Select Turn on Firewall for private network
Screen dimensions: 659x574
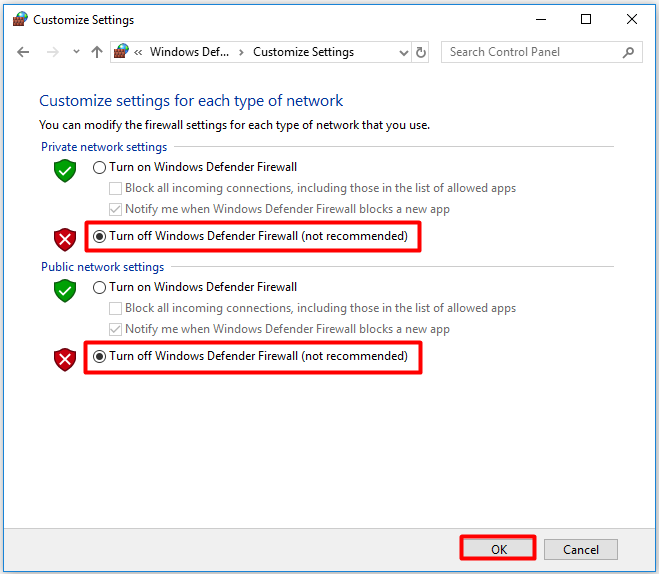(x=100, y=167)
